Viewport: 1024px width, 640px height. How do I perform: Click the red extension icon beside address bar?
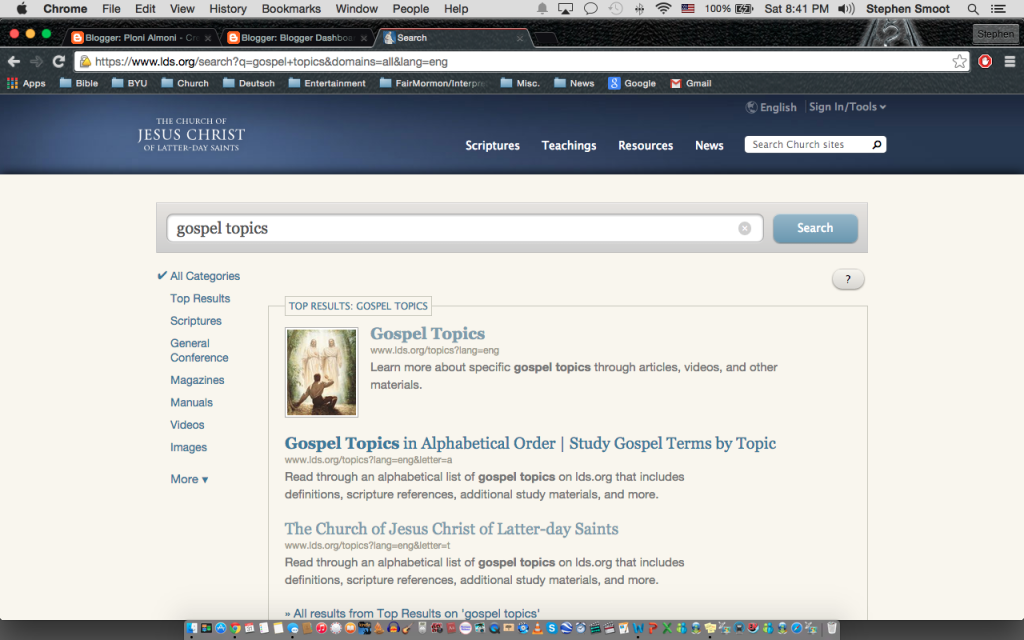(x=985, y=61)
